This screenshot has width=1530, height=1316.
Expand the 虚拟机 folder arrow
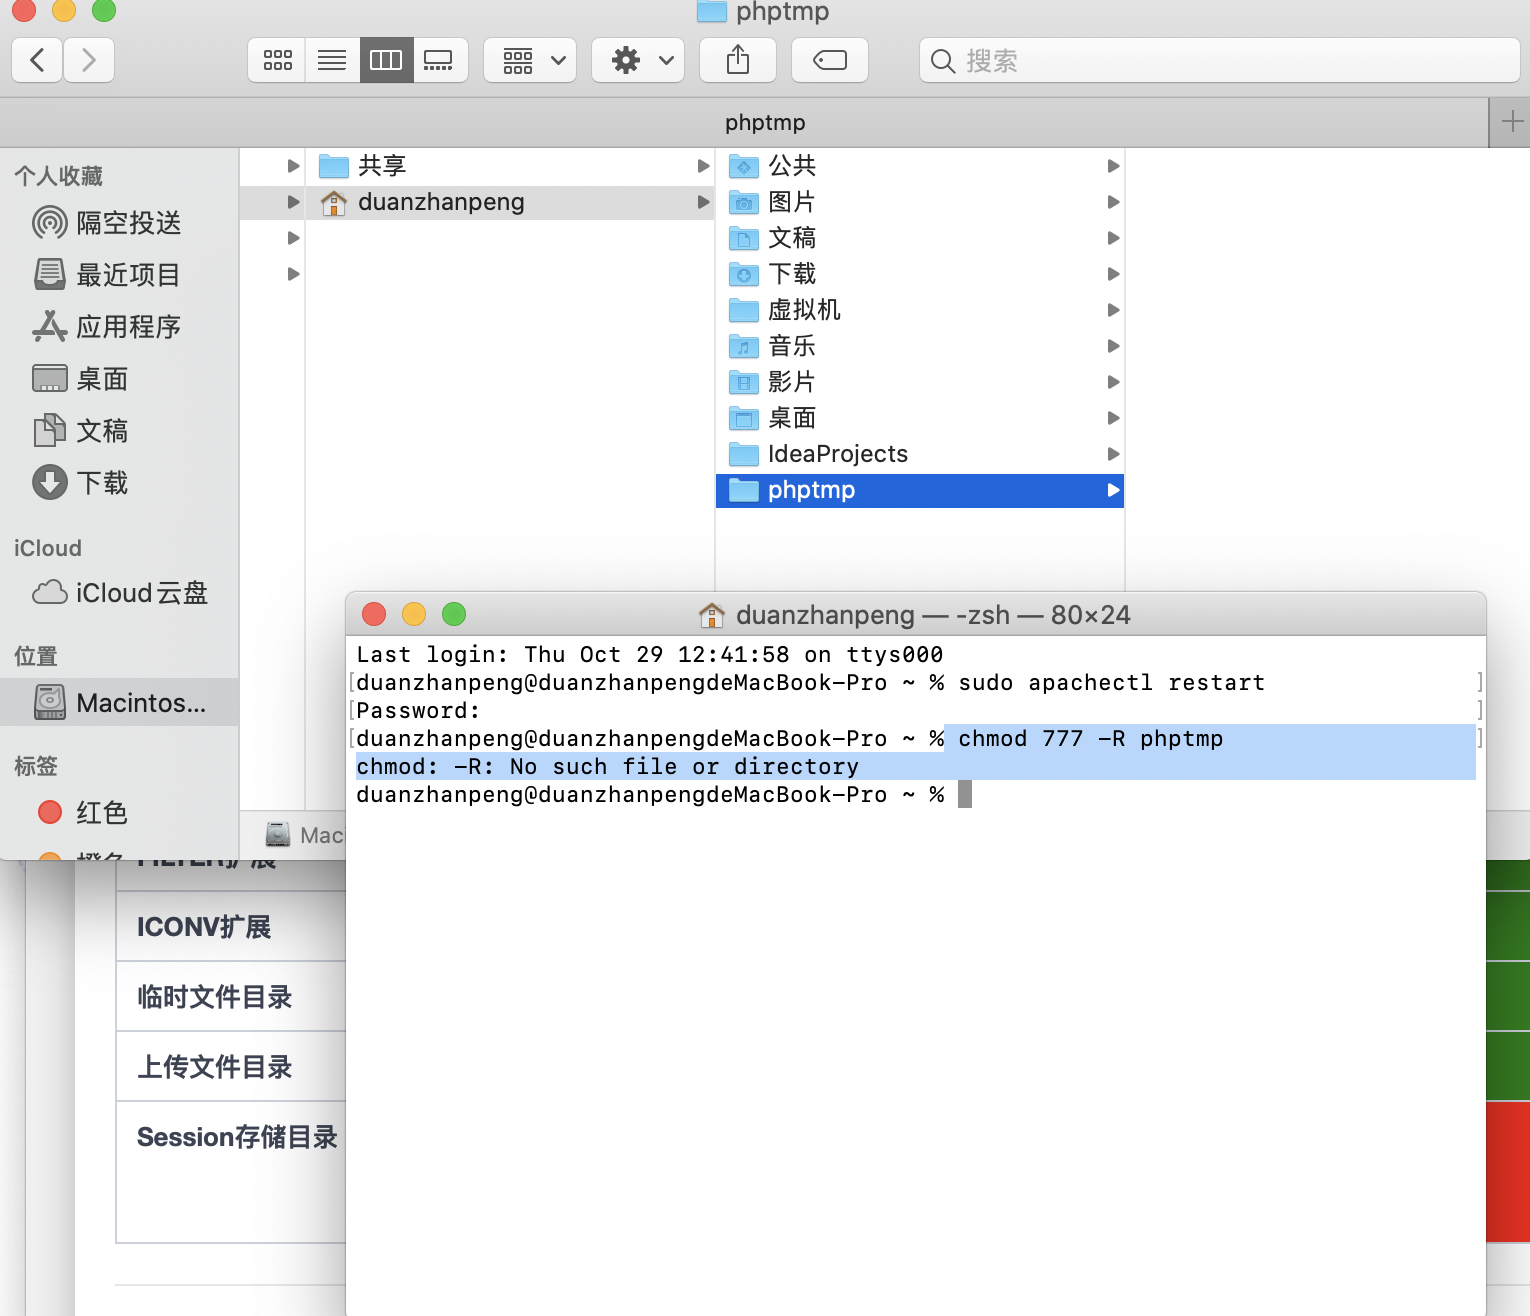pyautogui.click(x=1113, y=310)
